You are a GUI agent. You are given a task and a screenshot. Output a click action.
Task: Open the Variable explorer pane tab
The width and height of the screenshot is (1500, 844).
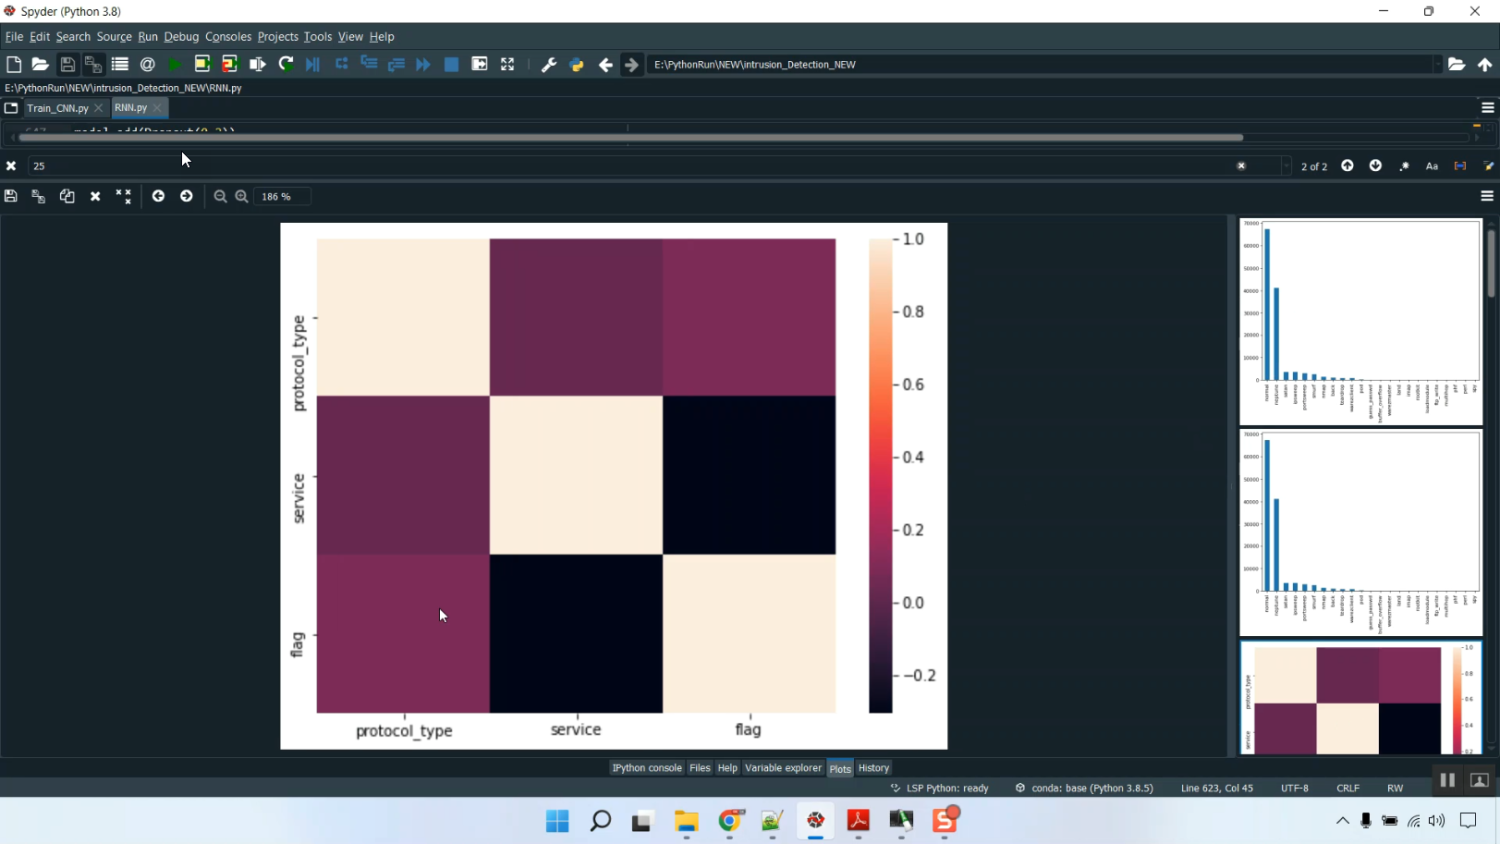pyautogui.click(x=783, y=768)
